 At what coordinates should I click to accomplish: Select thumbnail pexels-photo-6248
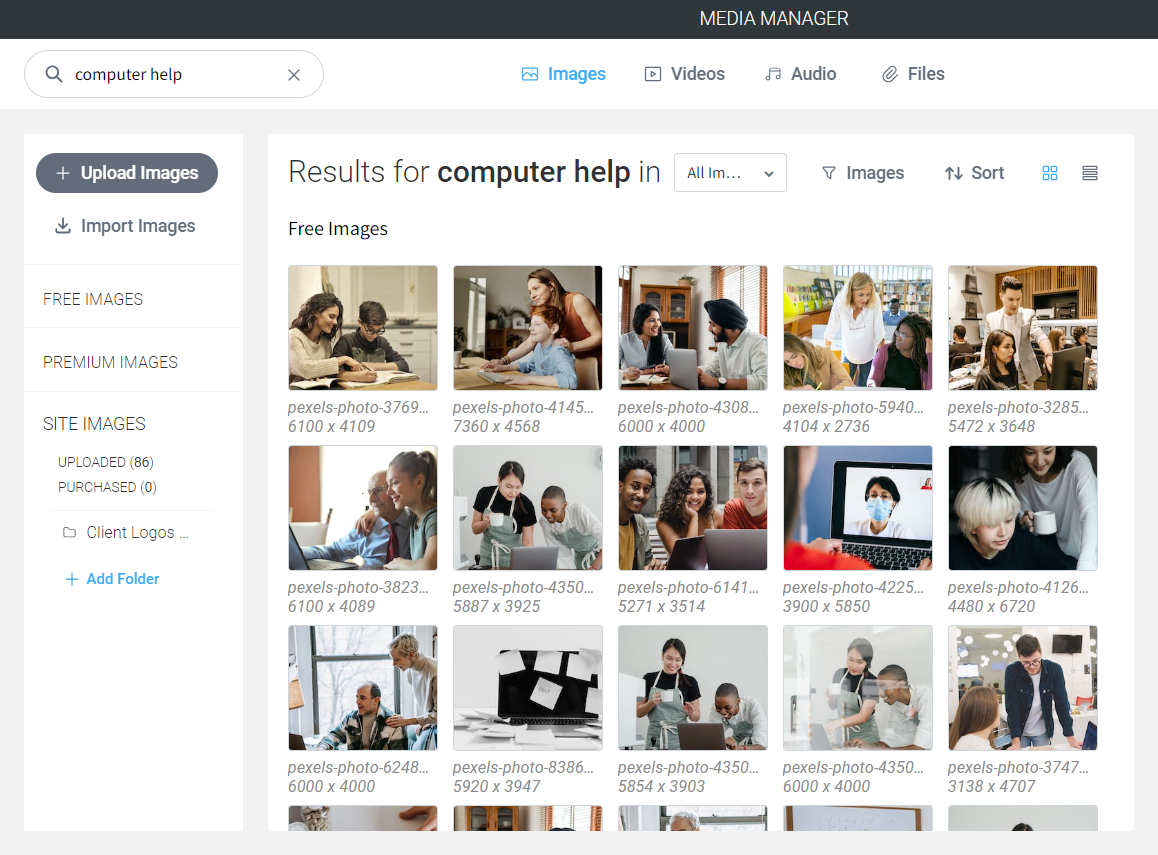point(363,688)
